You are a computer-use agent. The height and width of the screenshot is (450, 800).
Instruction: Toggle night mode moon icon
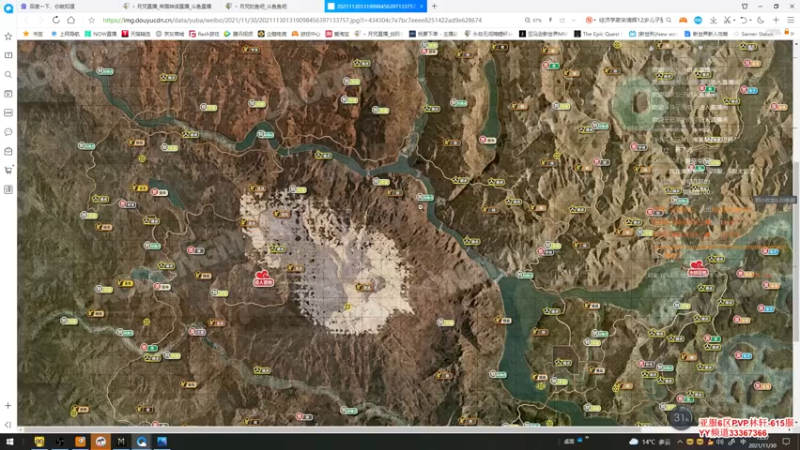pyautogui.click(x=760, y=20)
